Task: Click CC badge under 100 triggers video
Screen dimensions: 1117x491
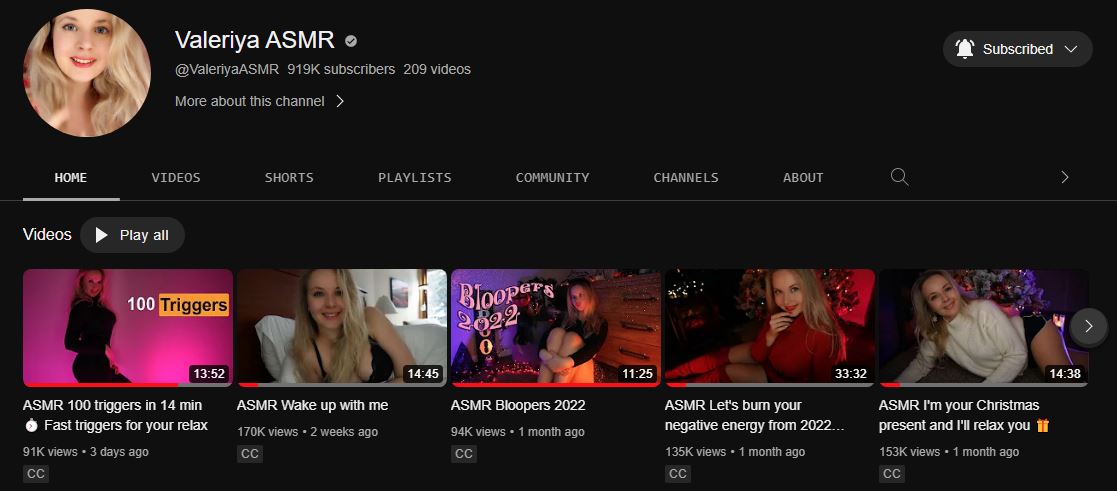Action: coord(36,474)
